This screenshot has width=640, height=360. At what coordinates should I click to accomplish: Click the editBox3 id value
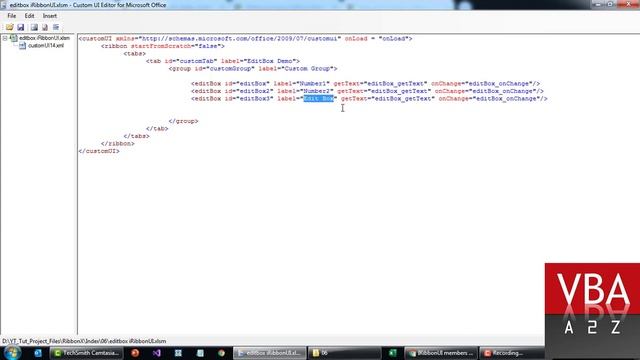click(255, 99)
